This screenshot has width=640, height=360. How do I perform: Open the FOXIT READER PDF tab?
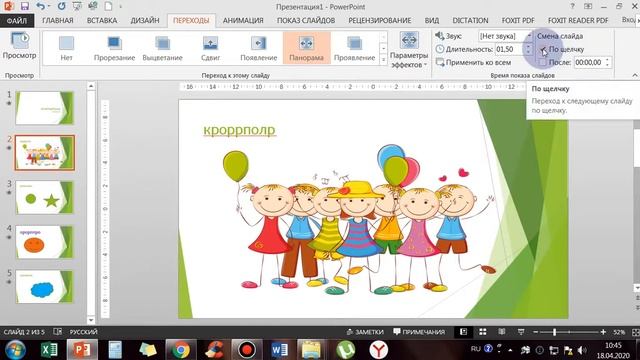578,20
